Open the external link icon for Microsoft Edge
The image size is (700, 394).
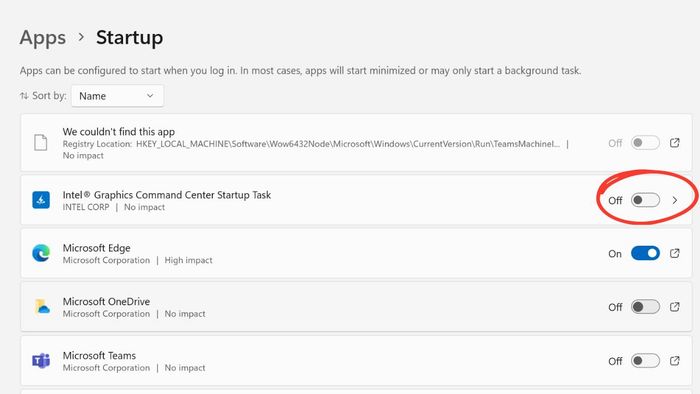pos(675,253)
